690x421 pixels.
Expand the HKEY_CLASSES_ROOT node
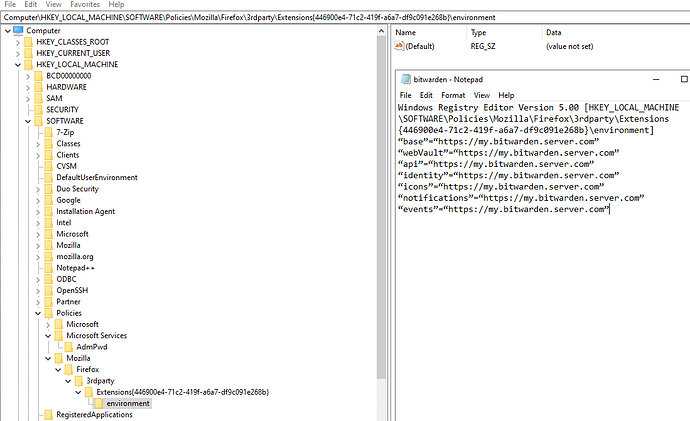[18, 42]
